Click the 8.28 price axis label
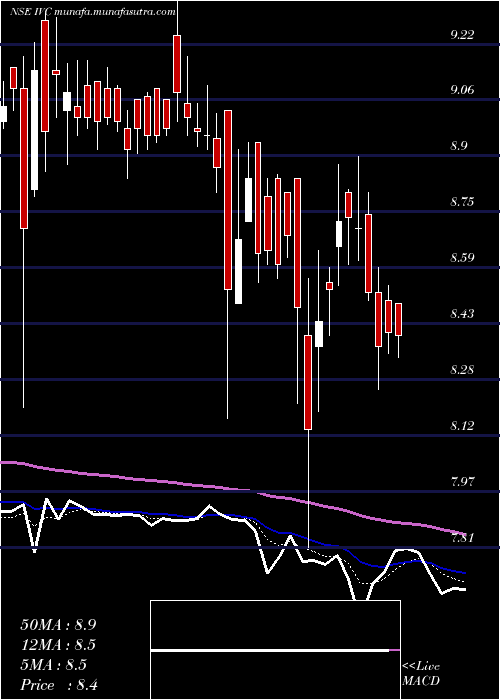The width and height of the screenshot is (500, 700). (x=462, y=370)
